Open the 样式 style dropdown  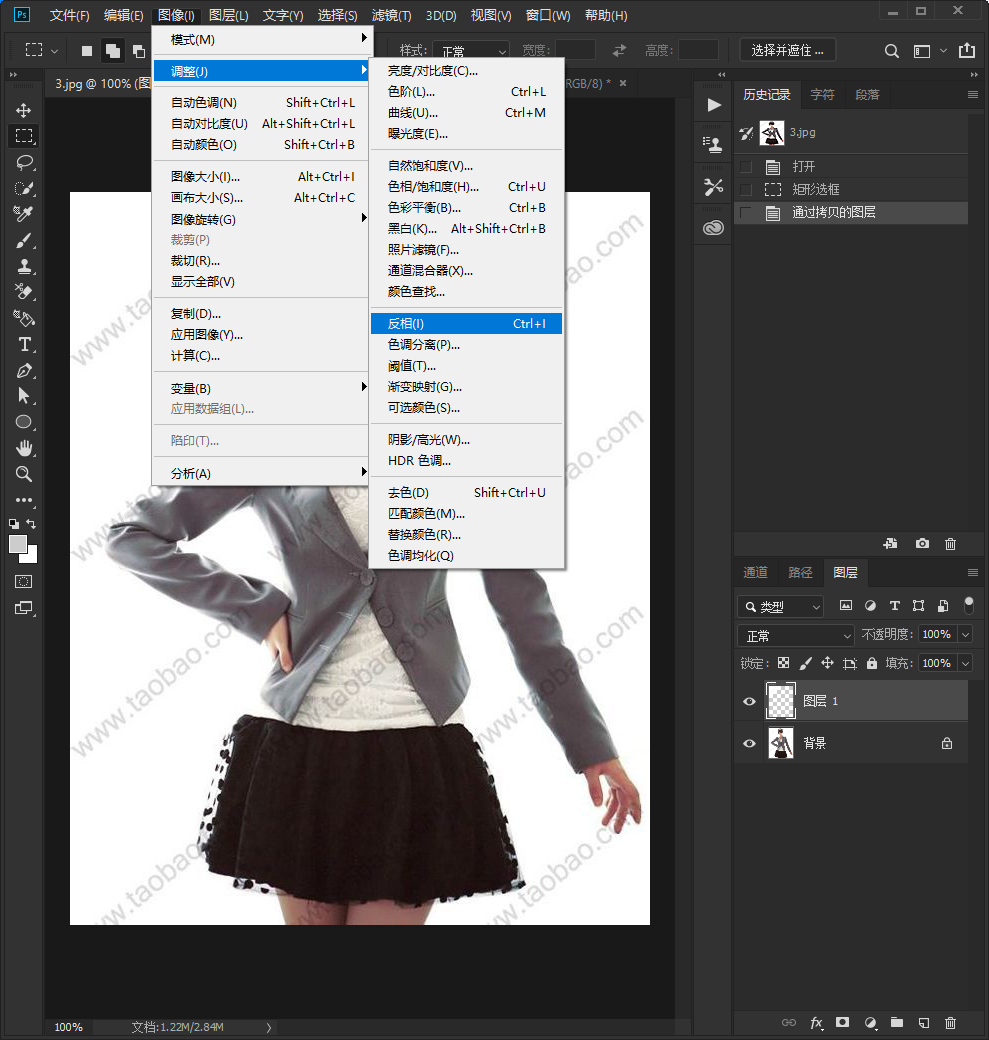point(470,50)
